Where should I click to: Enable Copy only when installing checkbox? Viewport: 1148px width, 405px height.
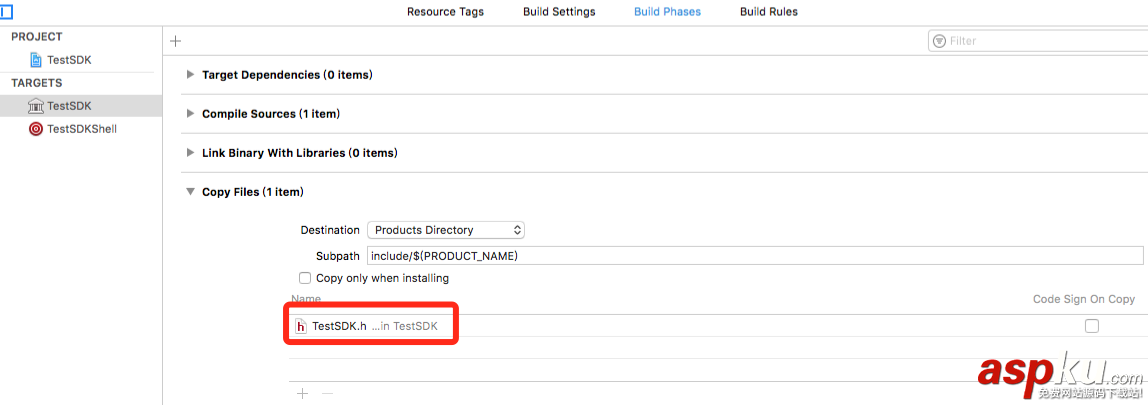pyautogui.click(x=306, y=278)
